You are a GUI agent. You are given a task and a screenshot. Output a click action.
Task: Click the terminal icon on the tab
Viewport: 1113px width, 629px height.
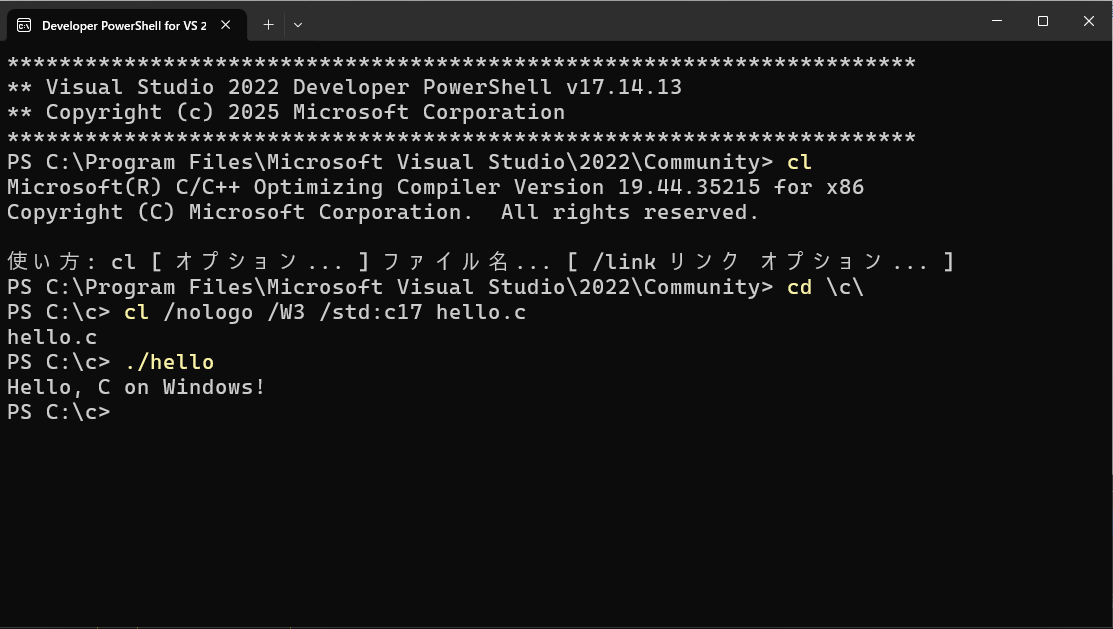(x=23, y=26)
